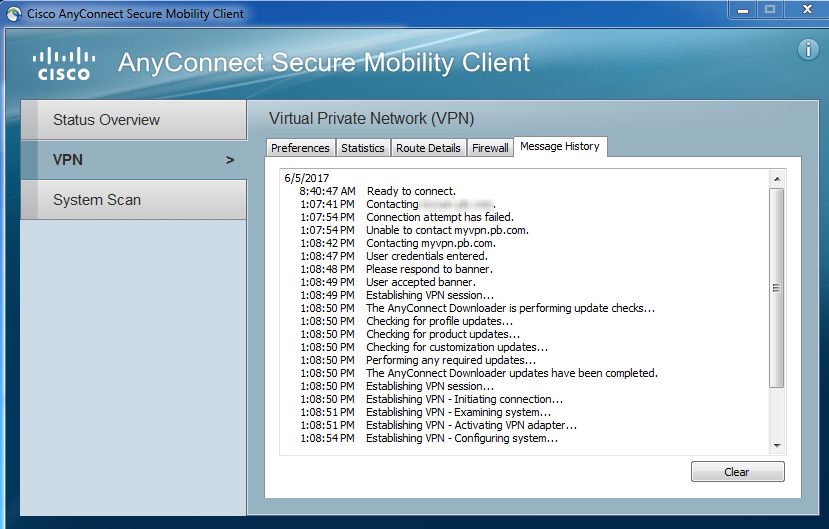Switch to the Preferences tab
Screen dimensions: 829x529
[x=300, y=148]
